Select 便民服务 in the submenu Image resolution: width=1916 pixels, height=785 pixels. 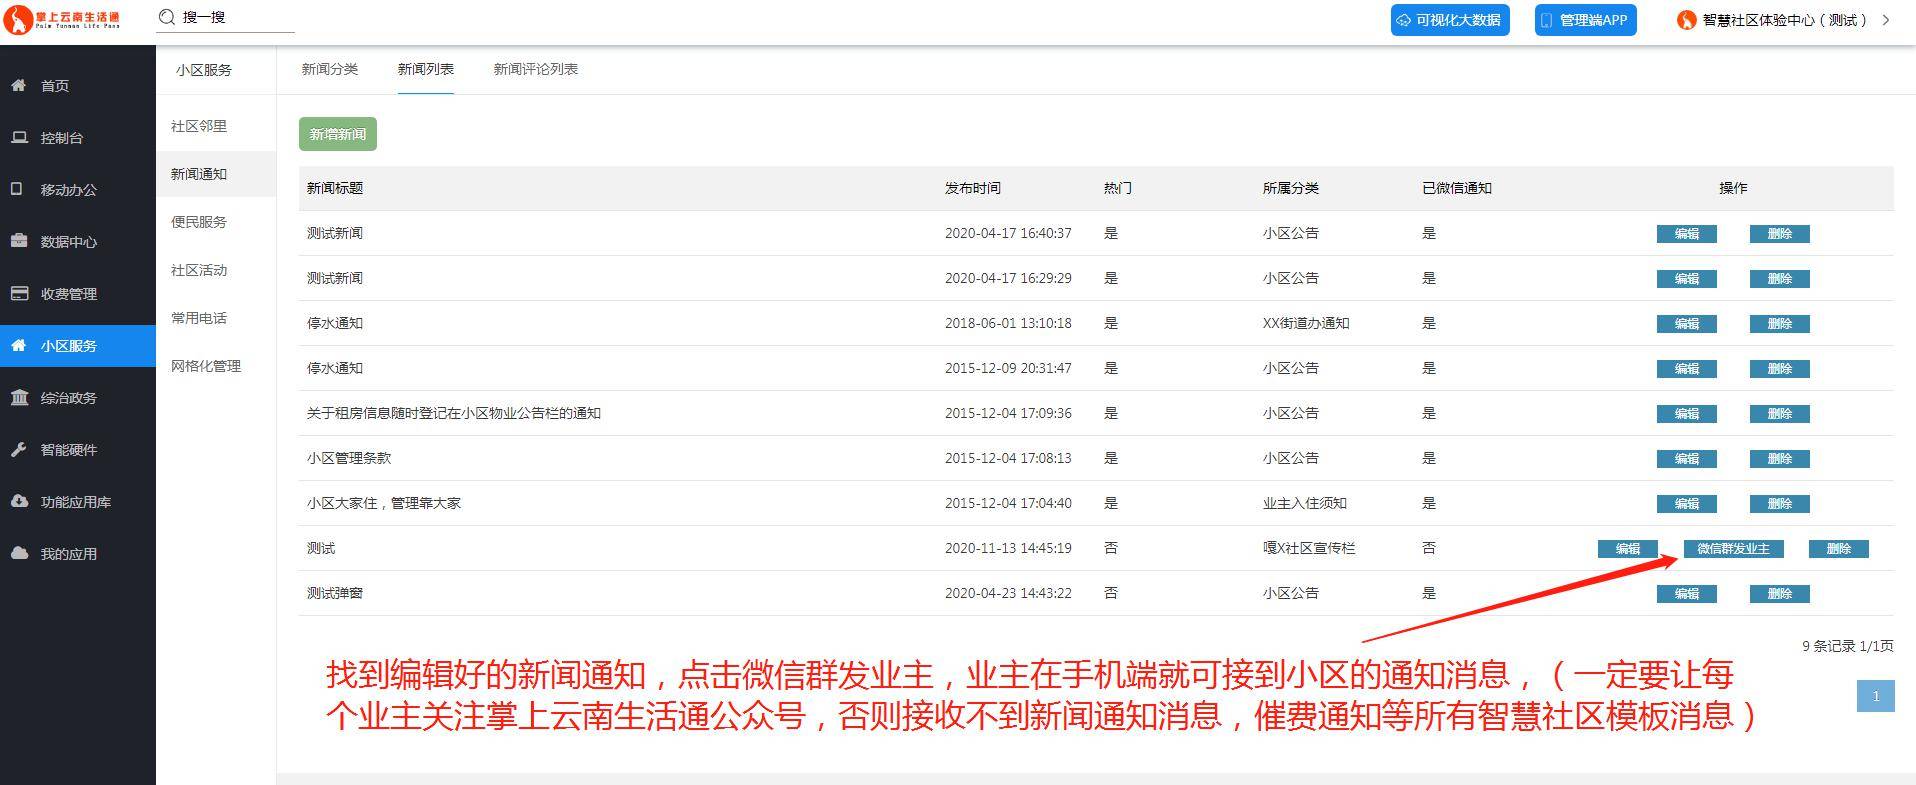click(199, 222)
